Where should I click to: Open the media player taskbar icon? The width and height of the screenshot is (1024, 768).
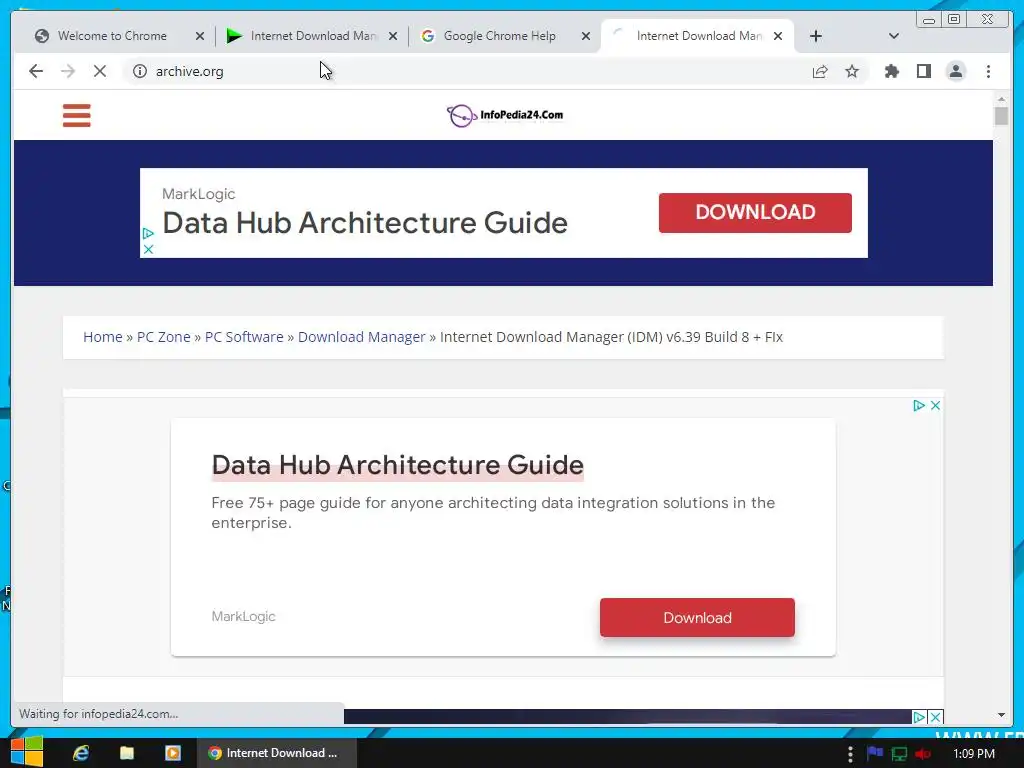tap(172, 753)
